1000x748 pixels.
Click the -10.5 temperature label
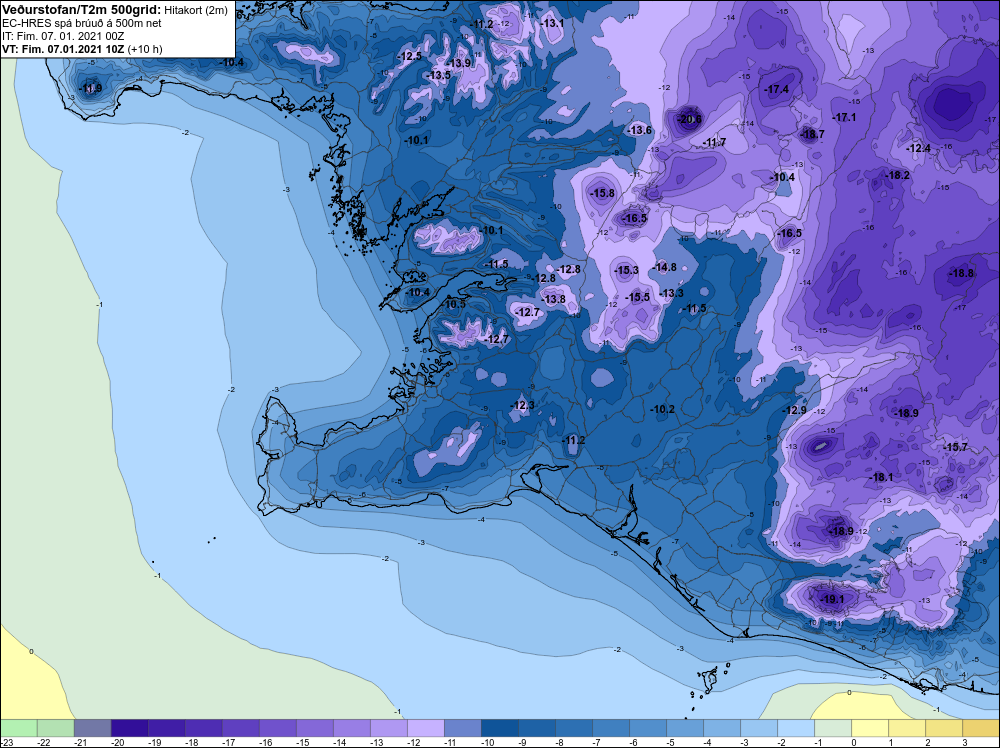click(x=453, y=305)
